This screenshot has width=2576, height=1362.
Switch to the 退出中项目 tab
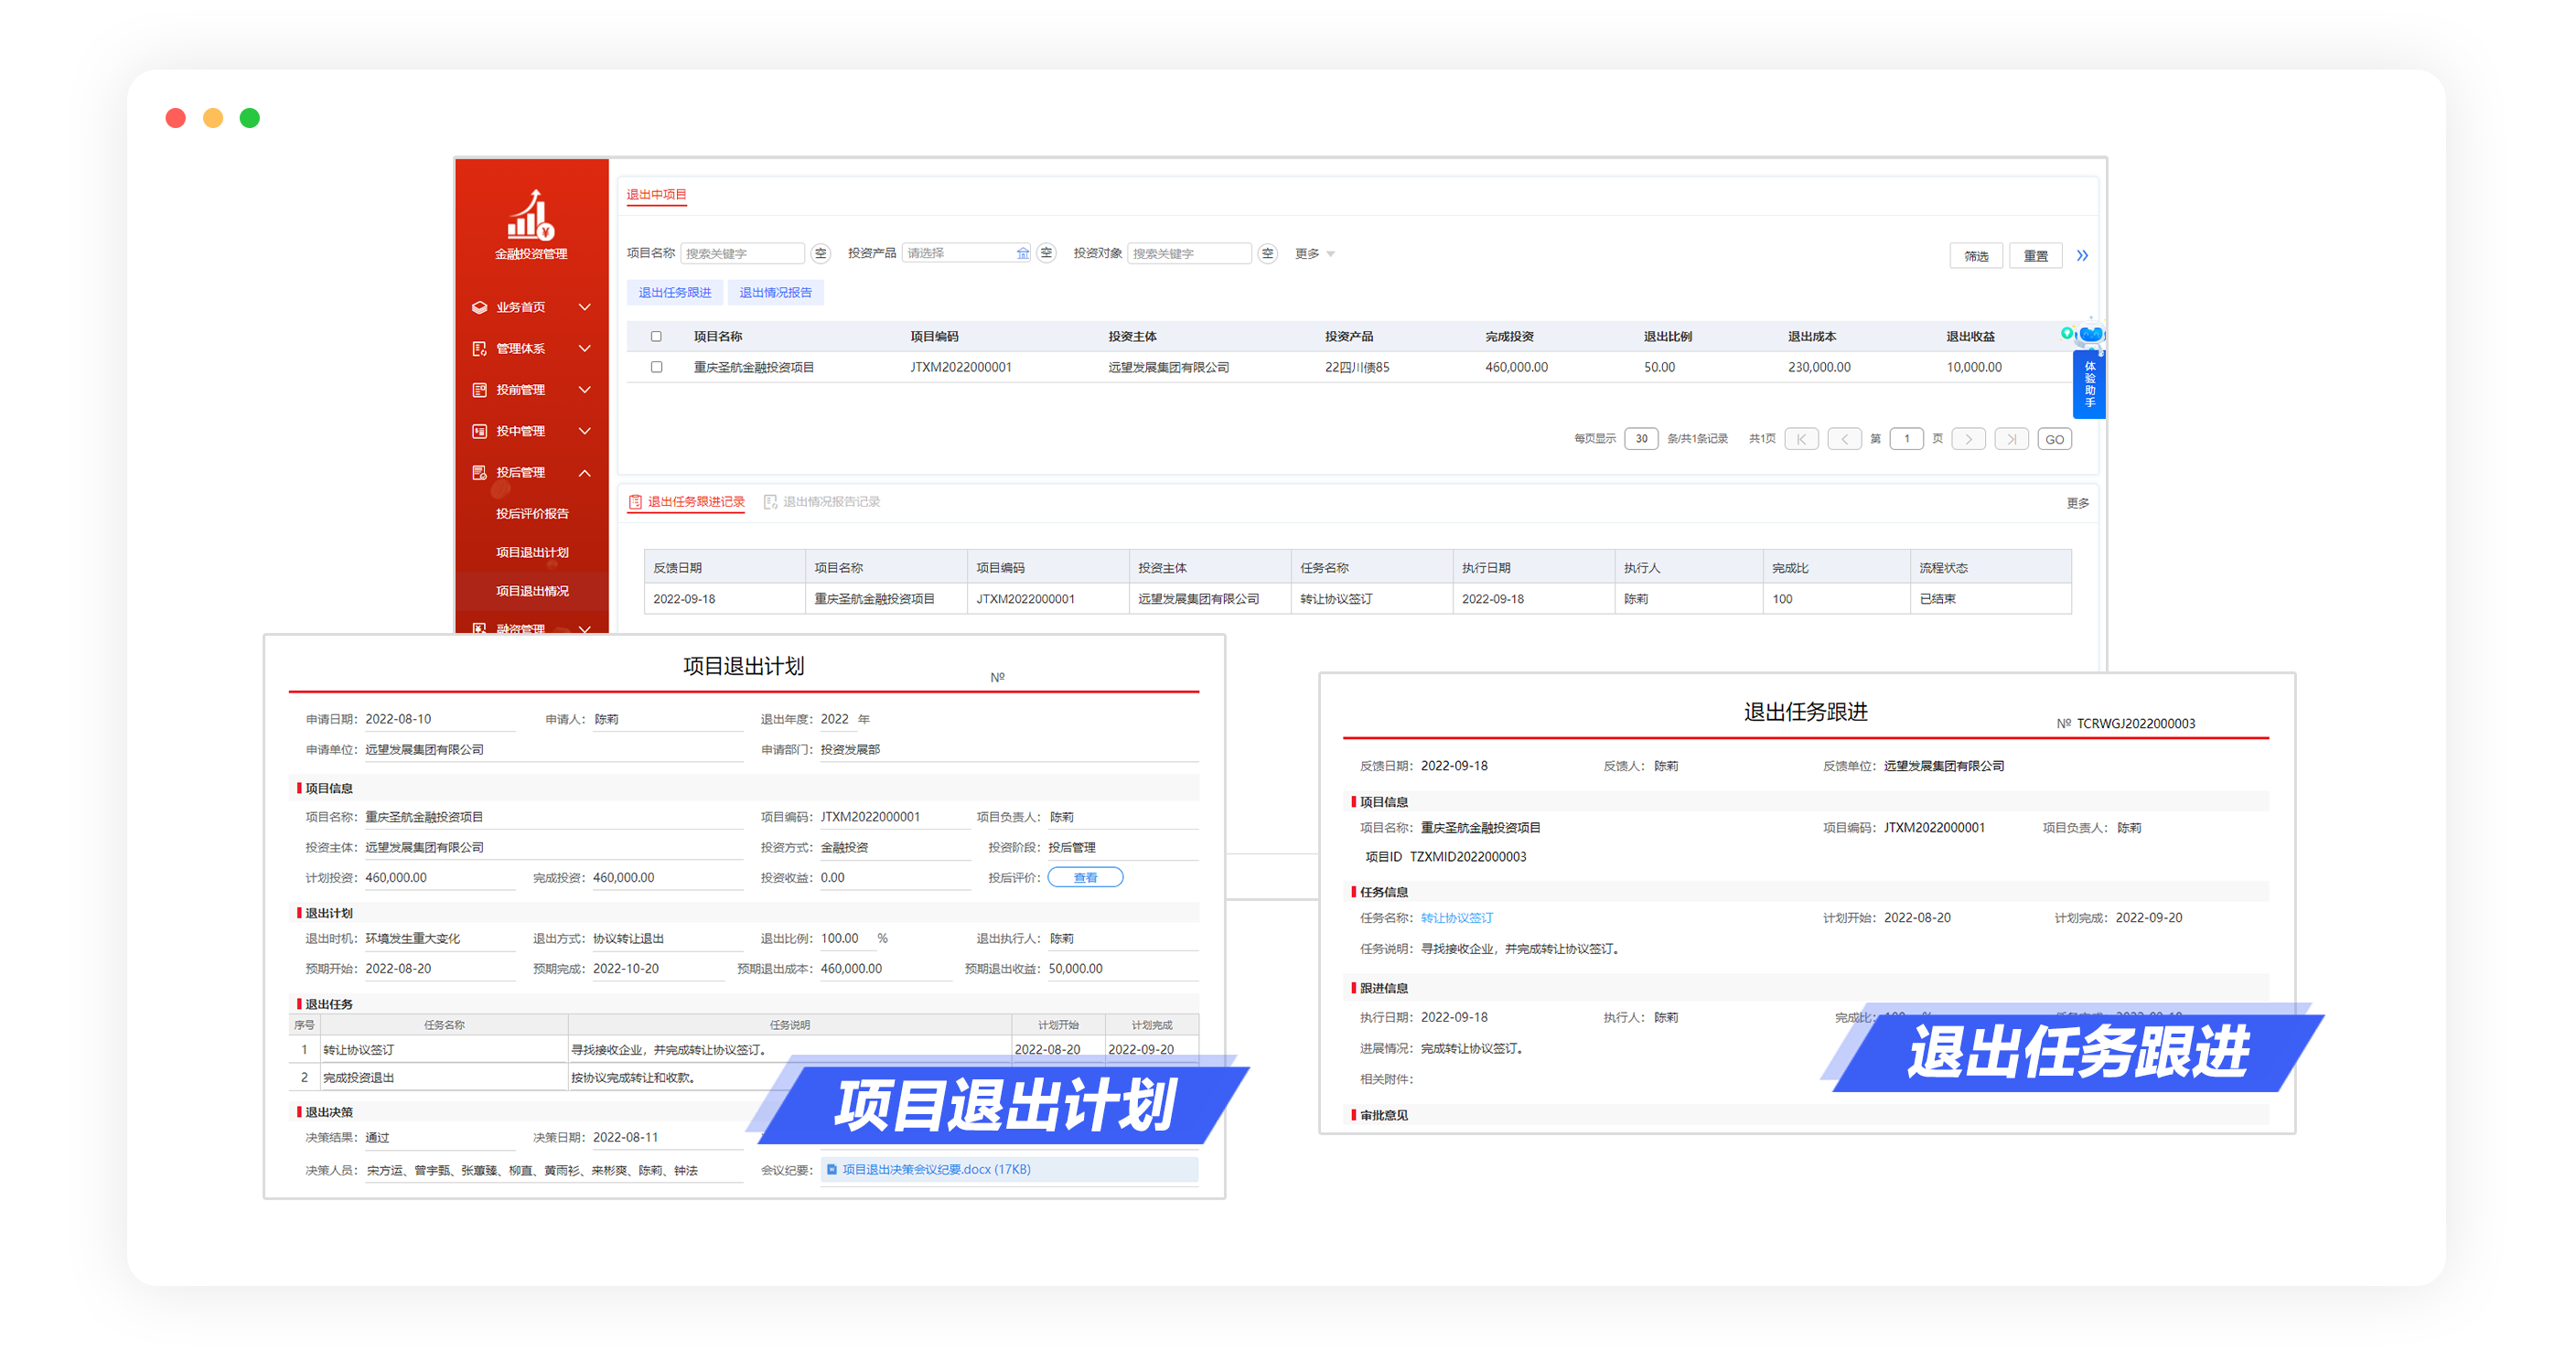point(657,196)
